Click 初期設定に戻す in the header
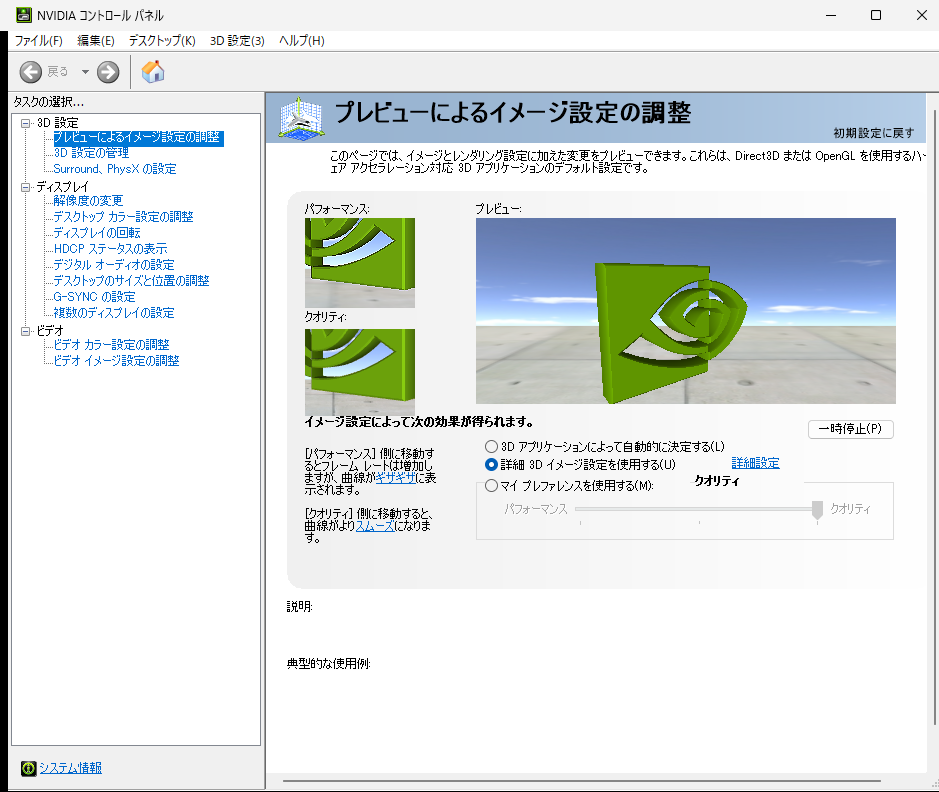This screenshot has width=939, height=792. pyautogui.click(x=874, y=133)
